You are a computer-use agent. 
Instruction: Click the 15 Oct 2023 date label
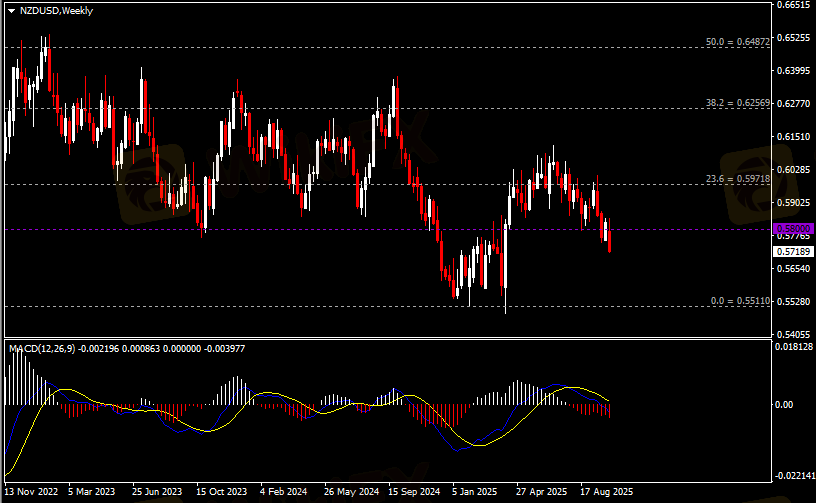tap(221, 493)
